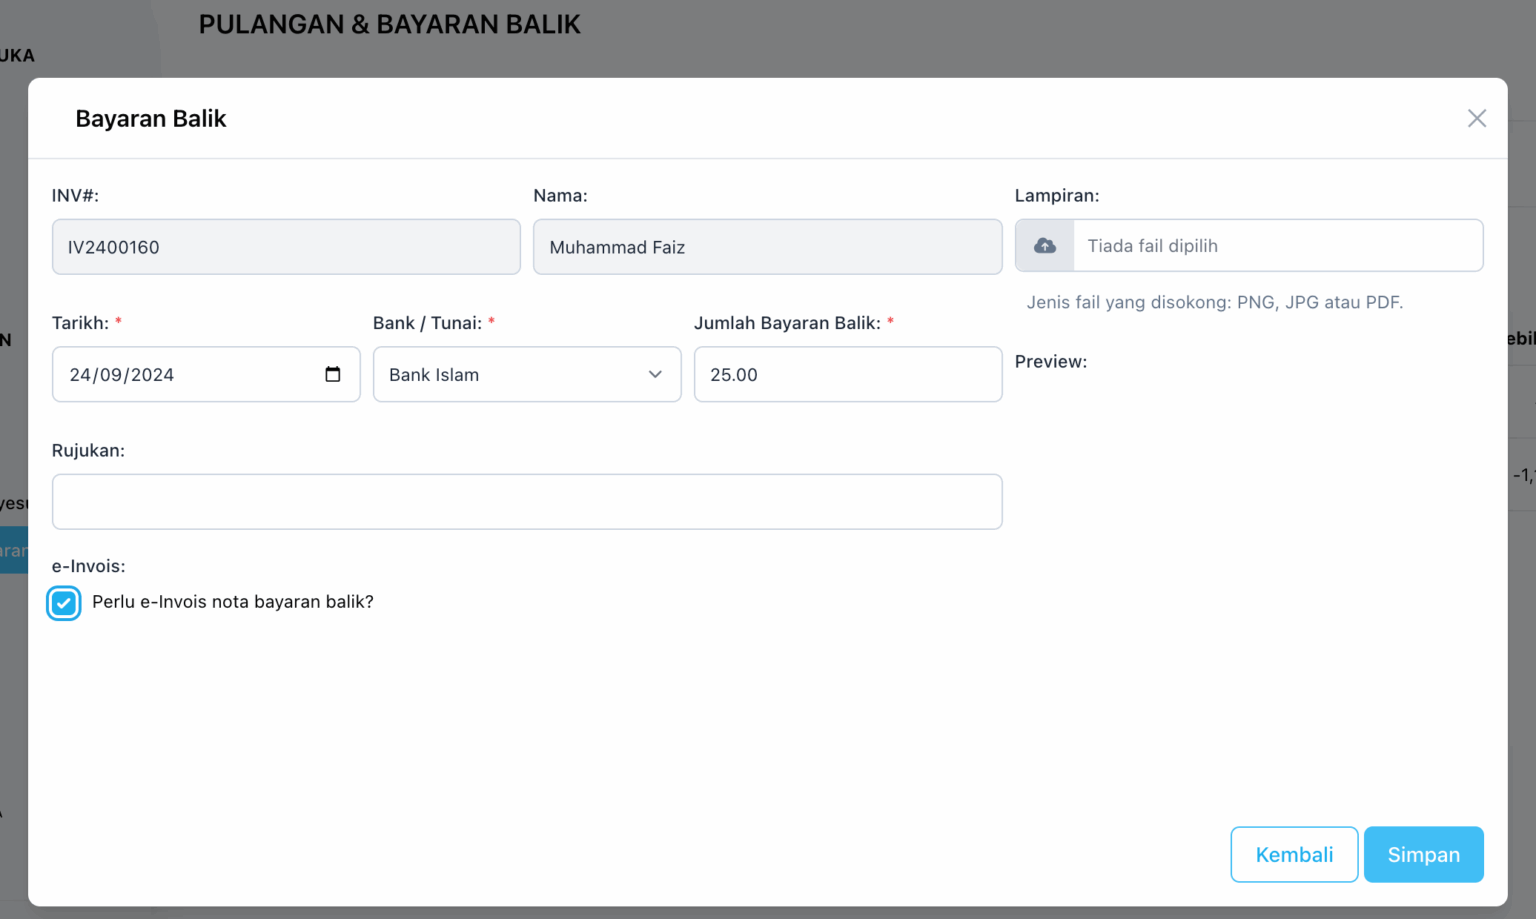
Task: Click the Jumlah Bayaran Balik amount field
Action: [x=847, y=374]
